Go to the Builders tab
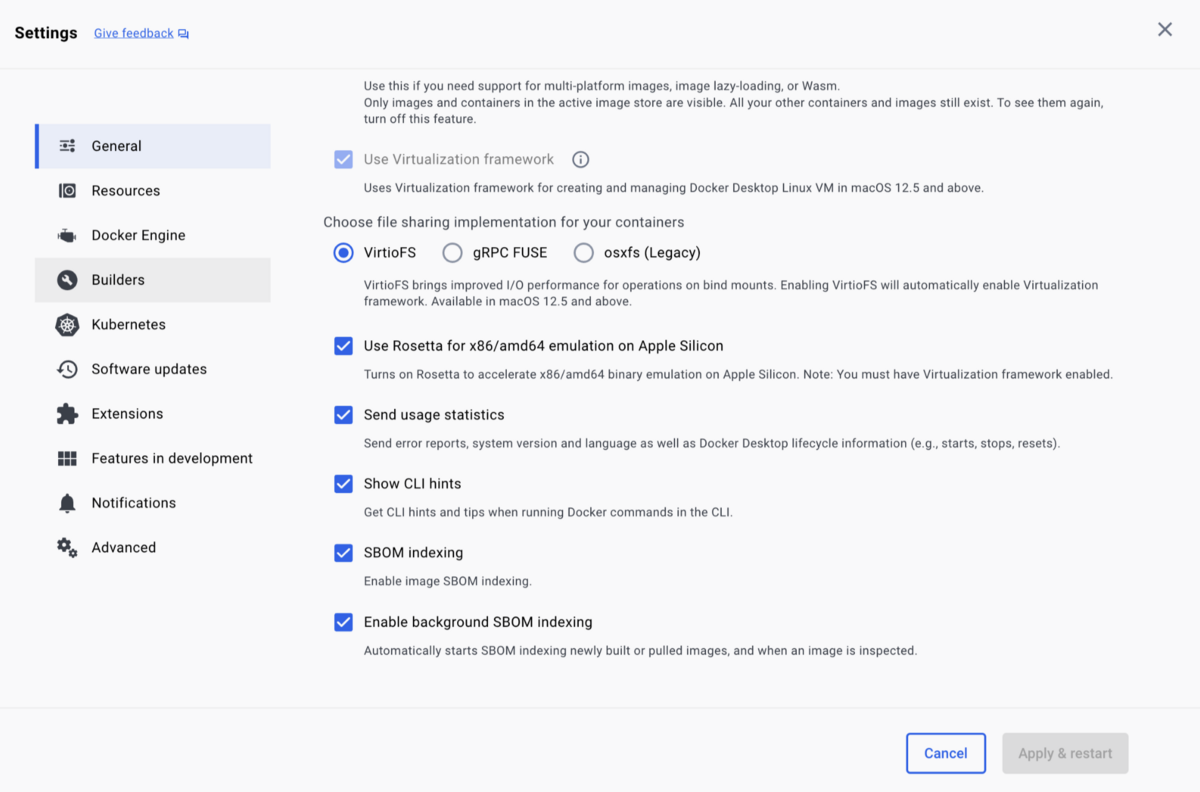Viewport: 1200px width, 792px height. click(x=153, y=280)
